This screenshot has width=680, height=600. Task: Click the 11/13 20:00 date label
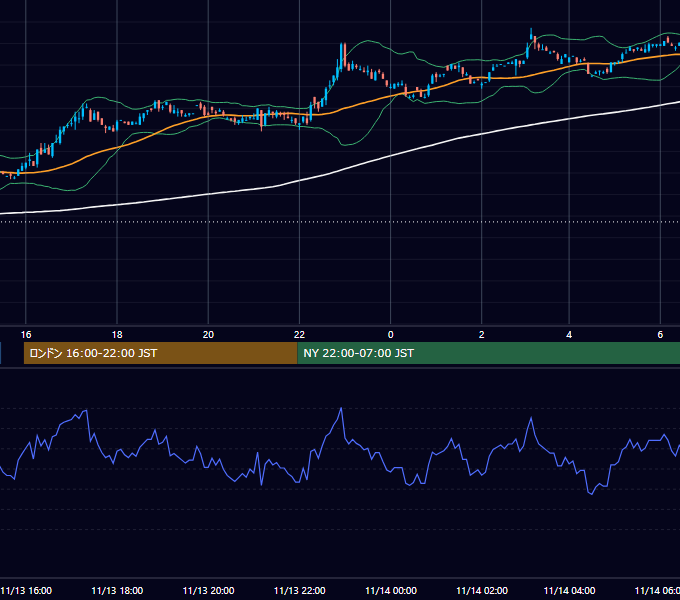pos(208,590)
